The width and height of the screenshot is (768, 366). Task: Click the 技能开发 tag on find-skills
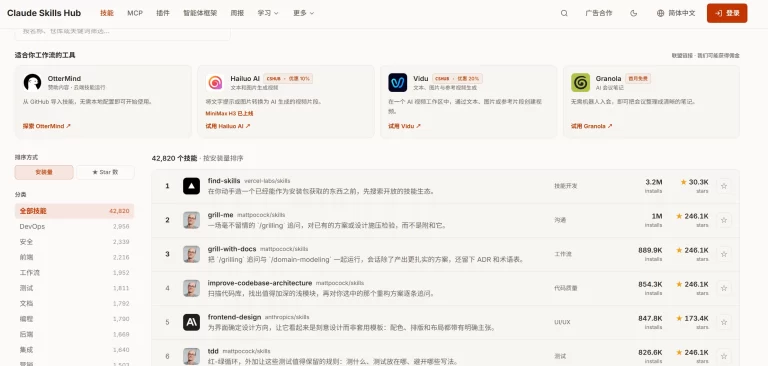[x=566, y=186]
